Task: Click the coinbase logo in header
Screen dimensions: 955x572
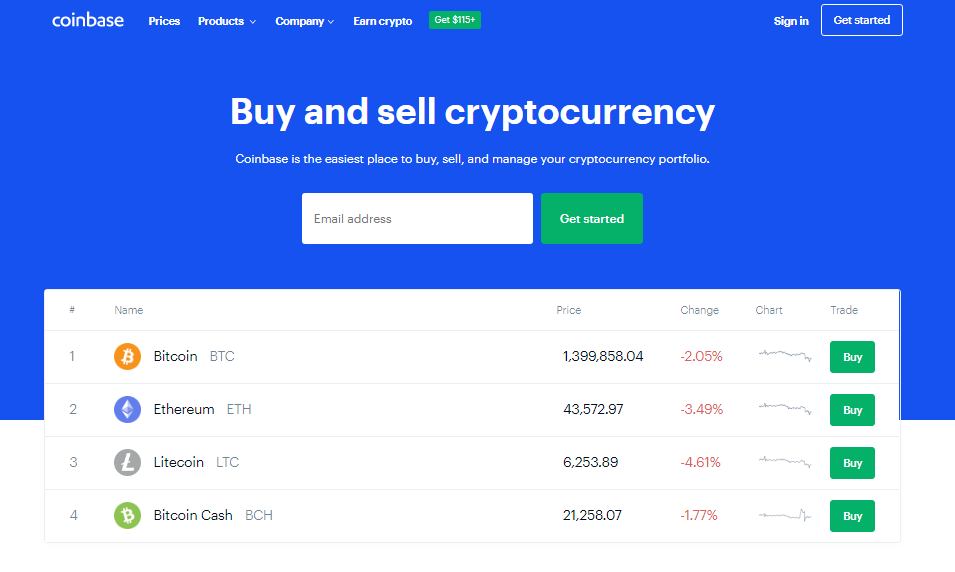Action: pyautogui.click(x=88, y=20)
